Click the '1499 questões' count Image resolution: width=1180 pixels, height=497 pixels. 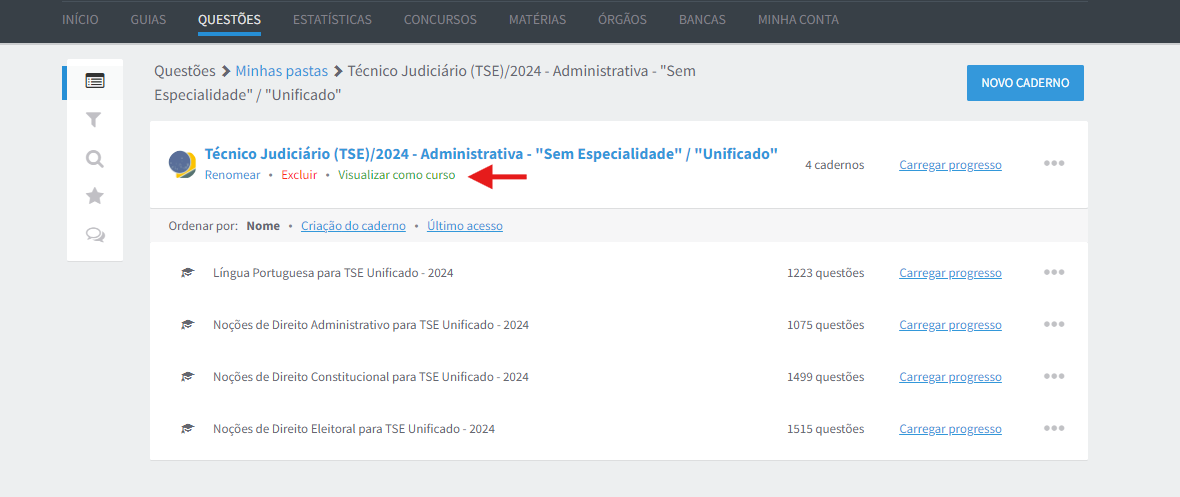pyautogui.click(x=826, y=377)
